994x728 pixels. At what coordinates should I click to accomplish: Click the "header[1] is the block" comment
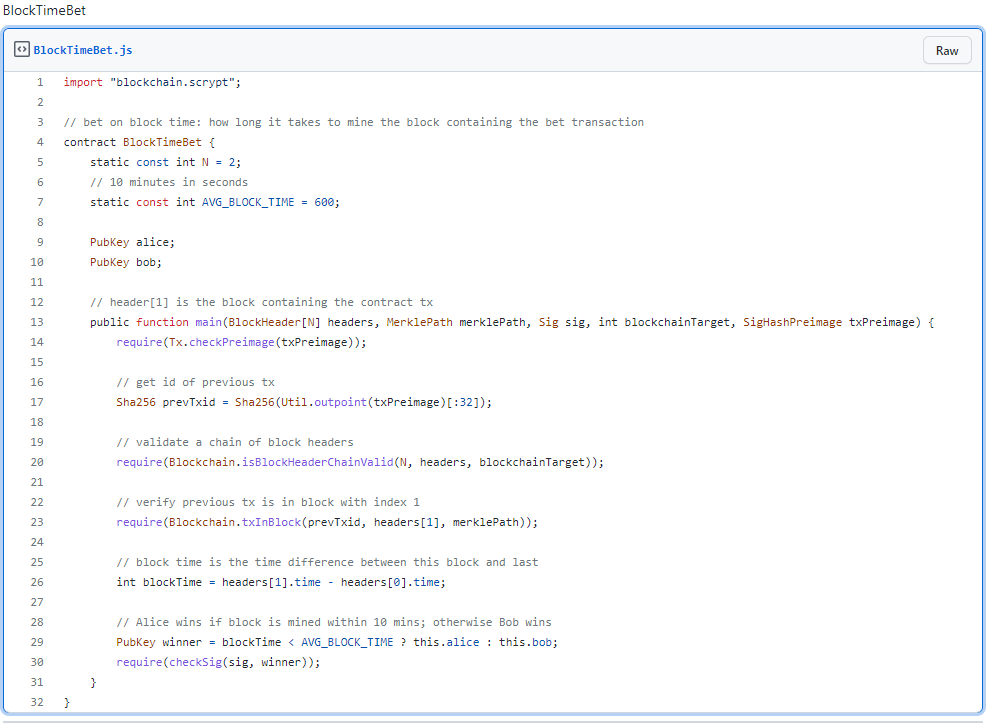[x=261, y=302]
